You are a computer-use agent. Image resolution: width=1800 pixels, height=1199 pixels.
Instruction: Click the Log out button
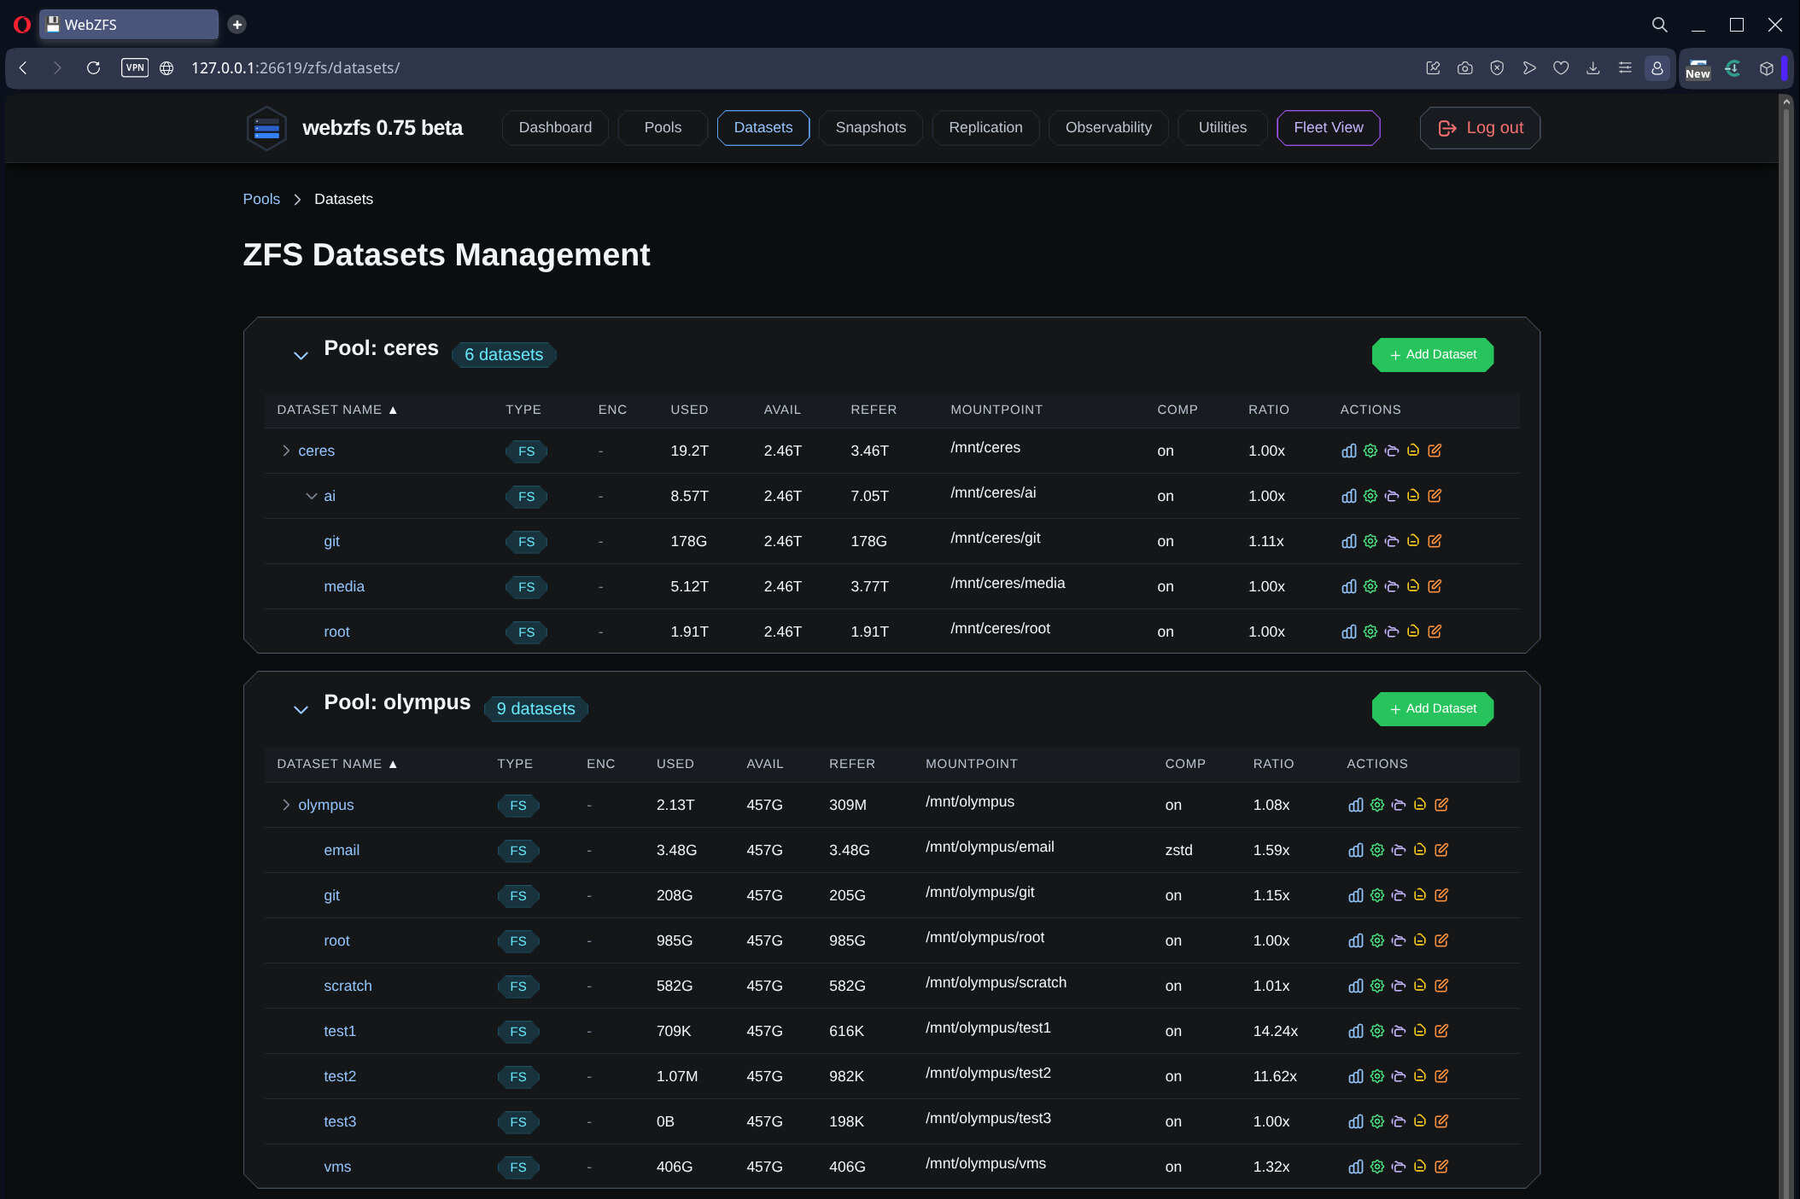click(1480, 128)
